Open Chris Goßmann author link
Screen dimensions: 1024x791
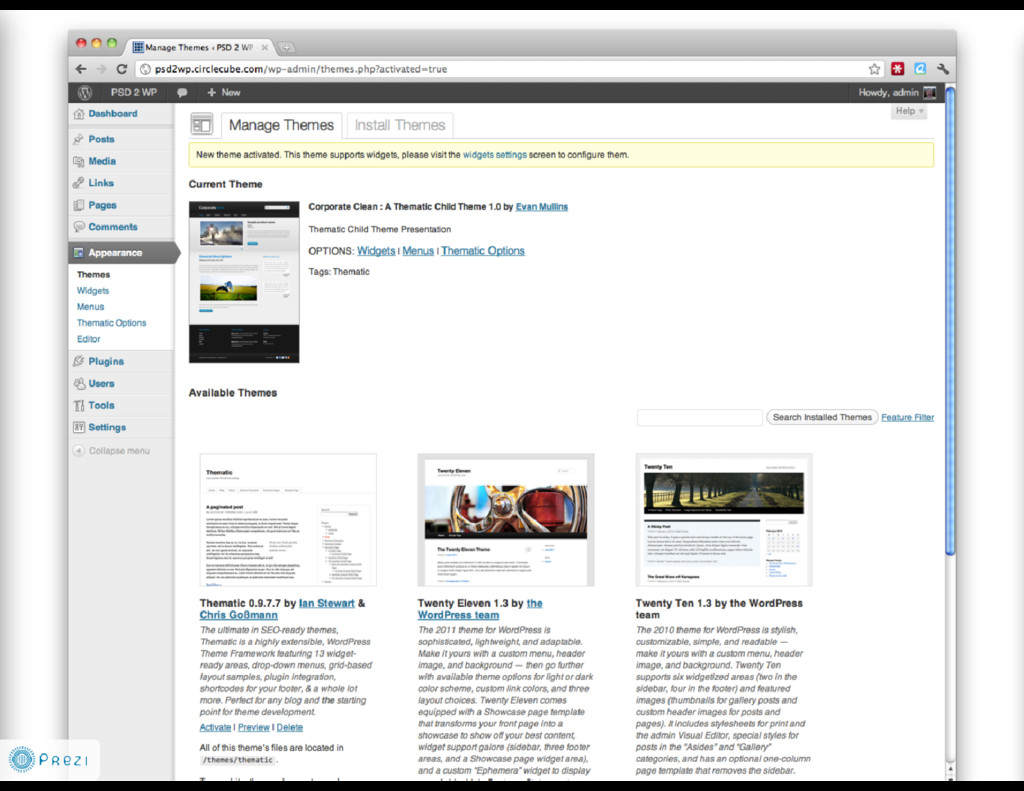pos(238,615)
